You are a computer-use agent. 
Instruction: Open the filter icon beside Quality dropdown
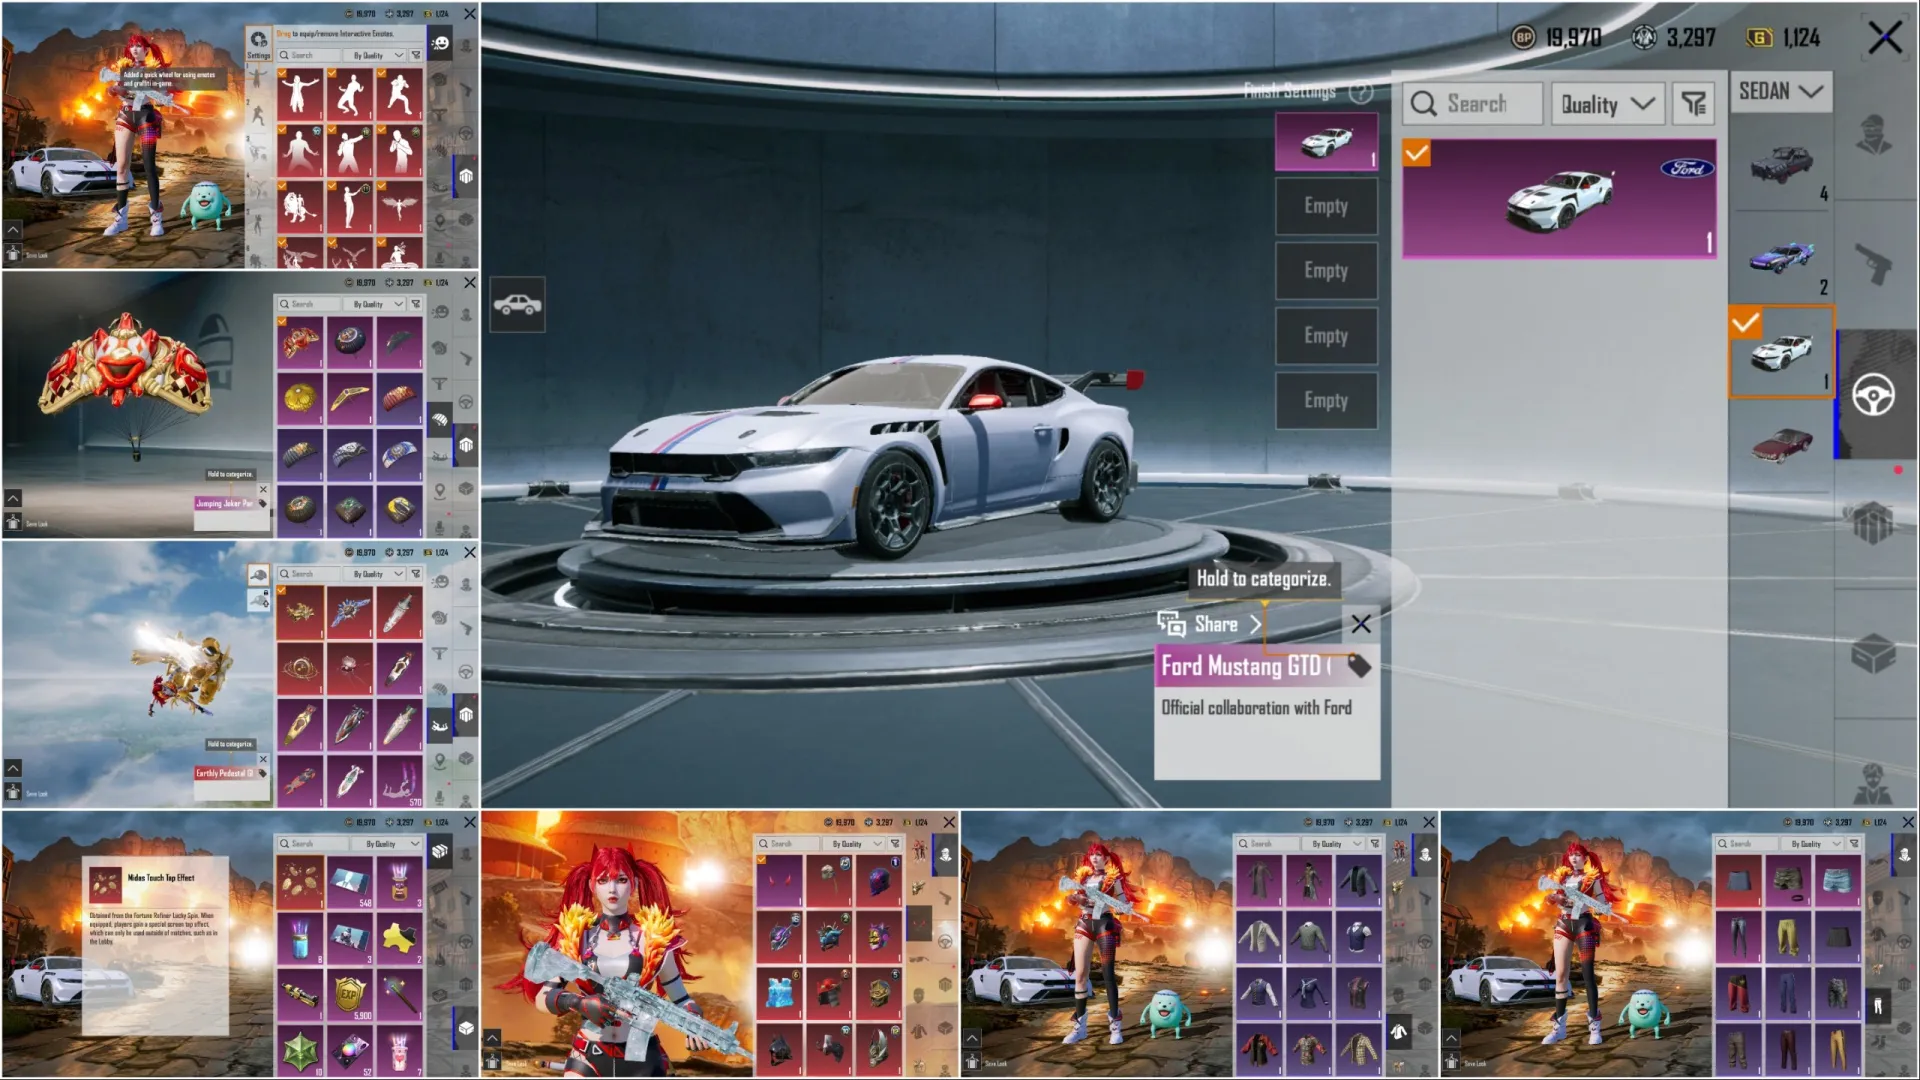click(1693, 104)
